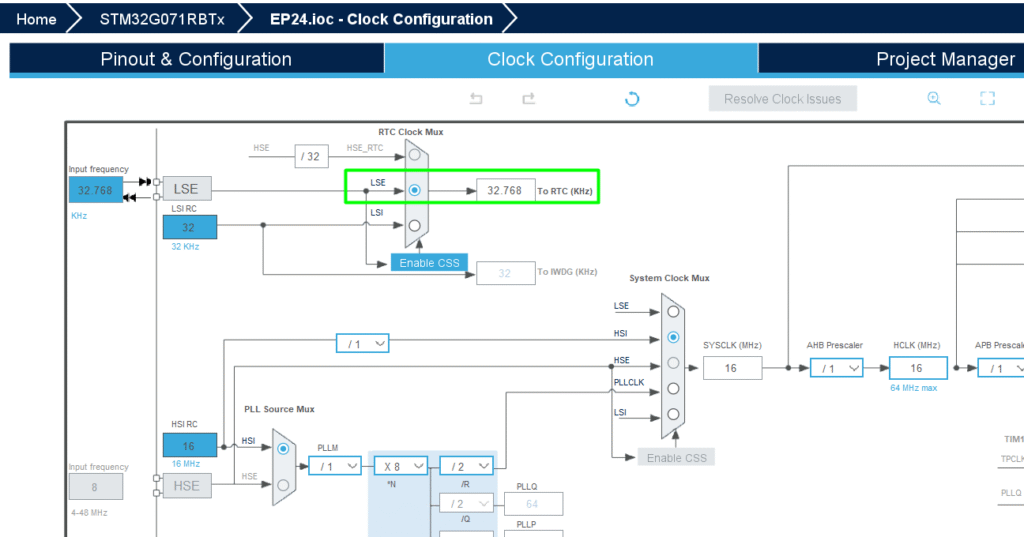Select HSE in PLL Source Mux

283,484
